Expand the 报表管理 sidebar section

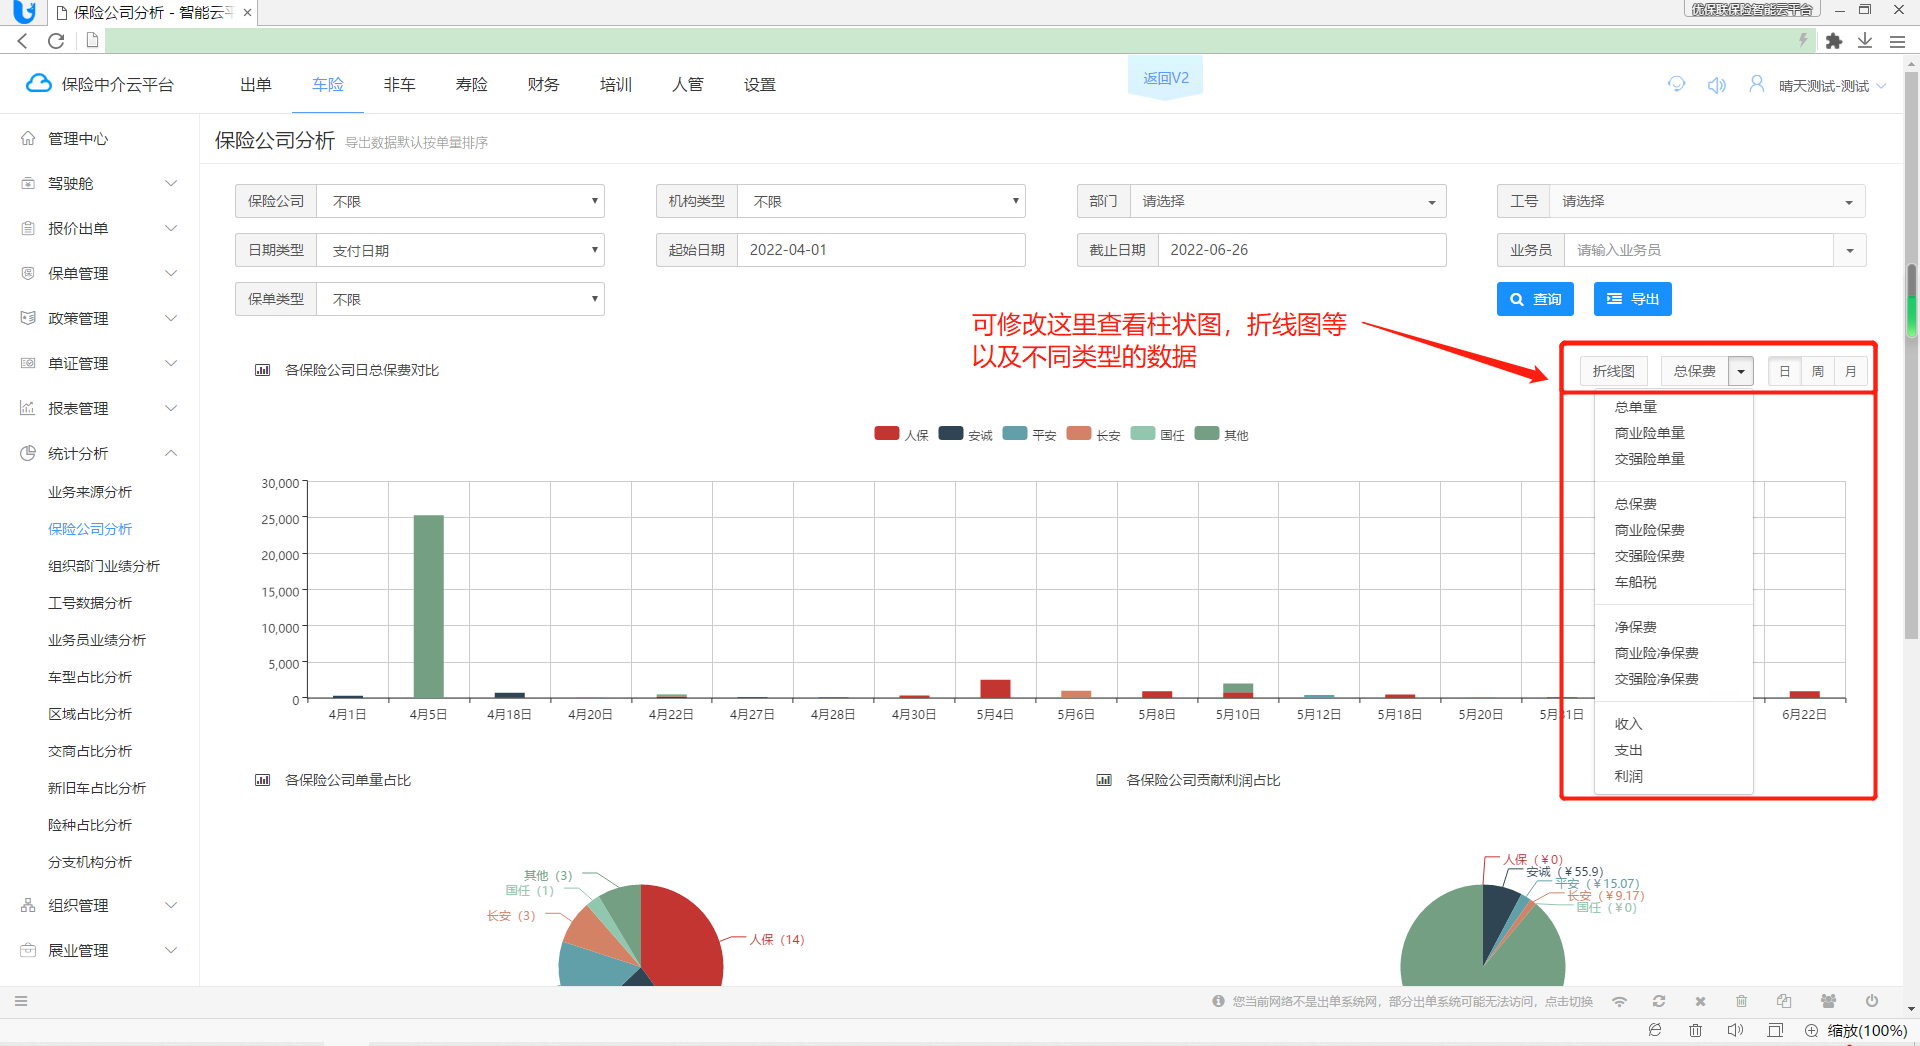coord(171,408)
